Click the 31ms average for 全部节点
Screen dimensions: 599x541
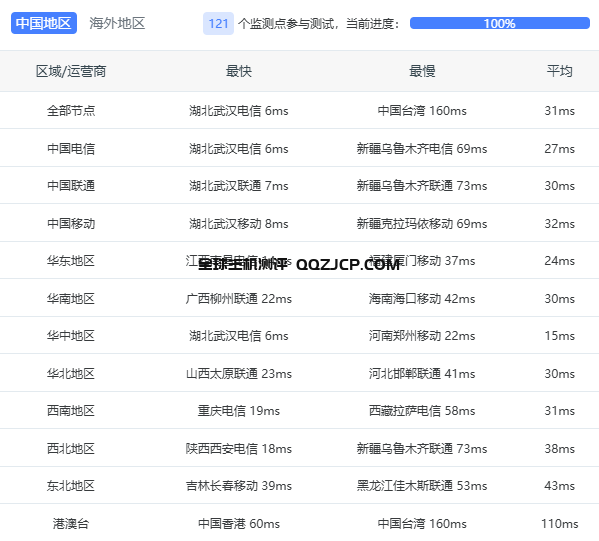560,111
